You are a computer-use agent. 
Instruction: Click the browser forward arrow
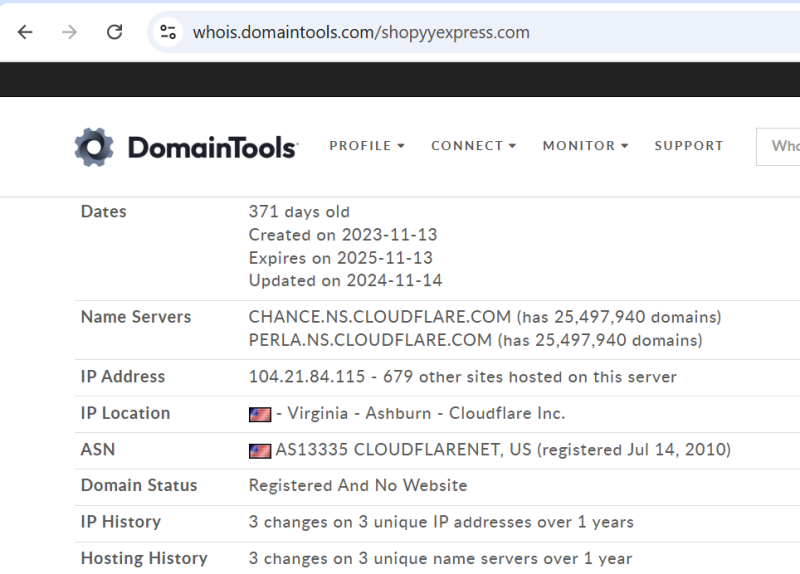click(x=69, y=32)
